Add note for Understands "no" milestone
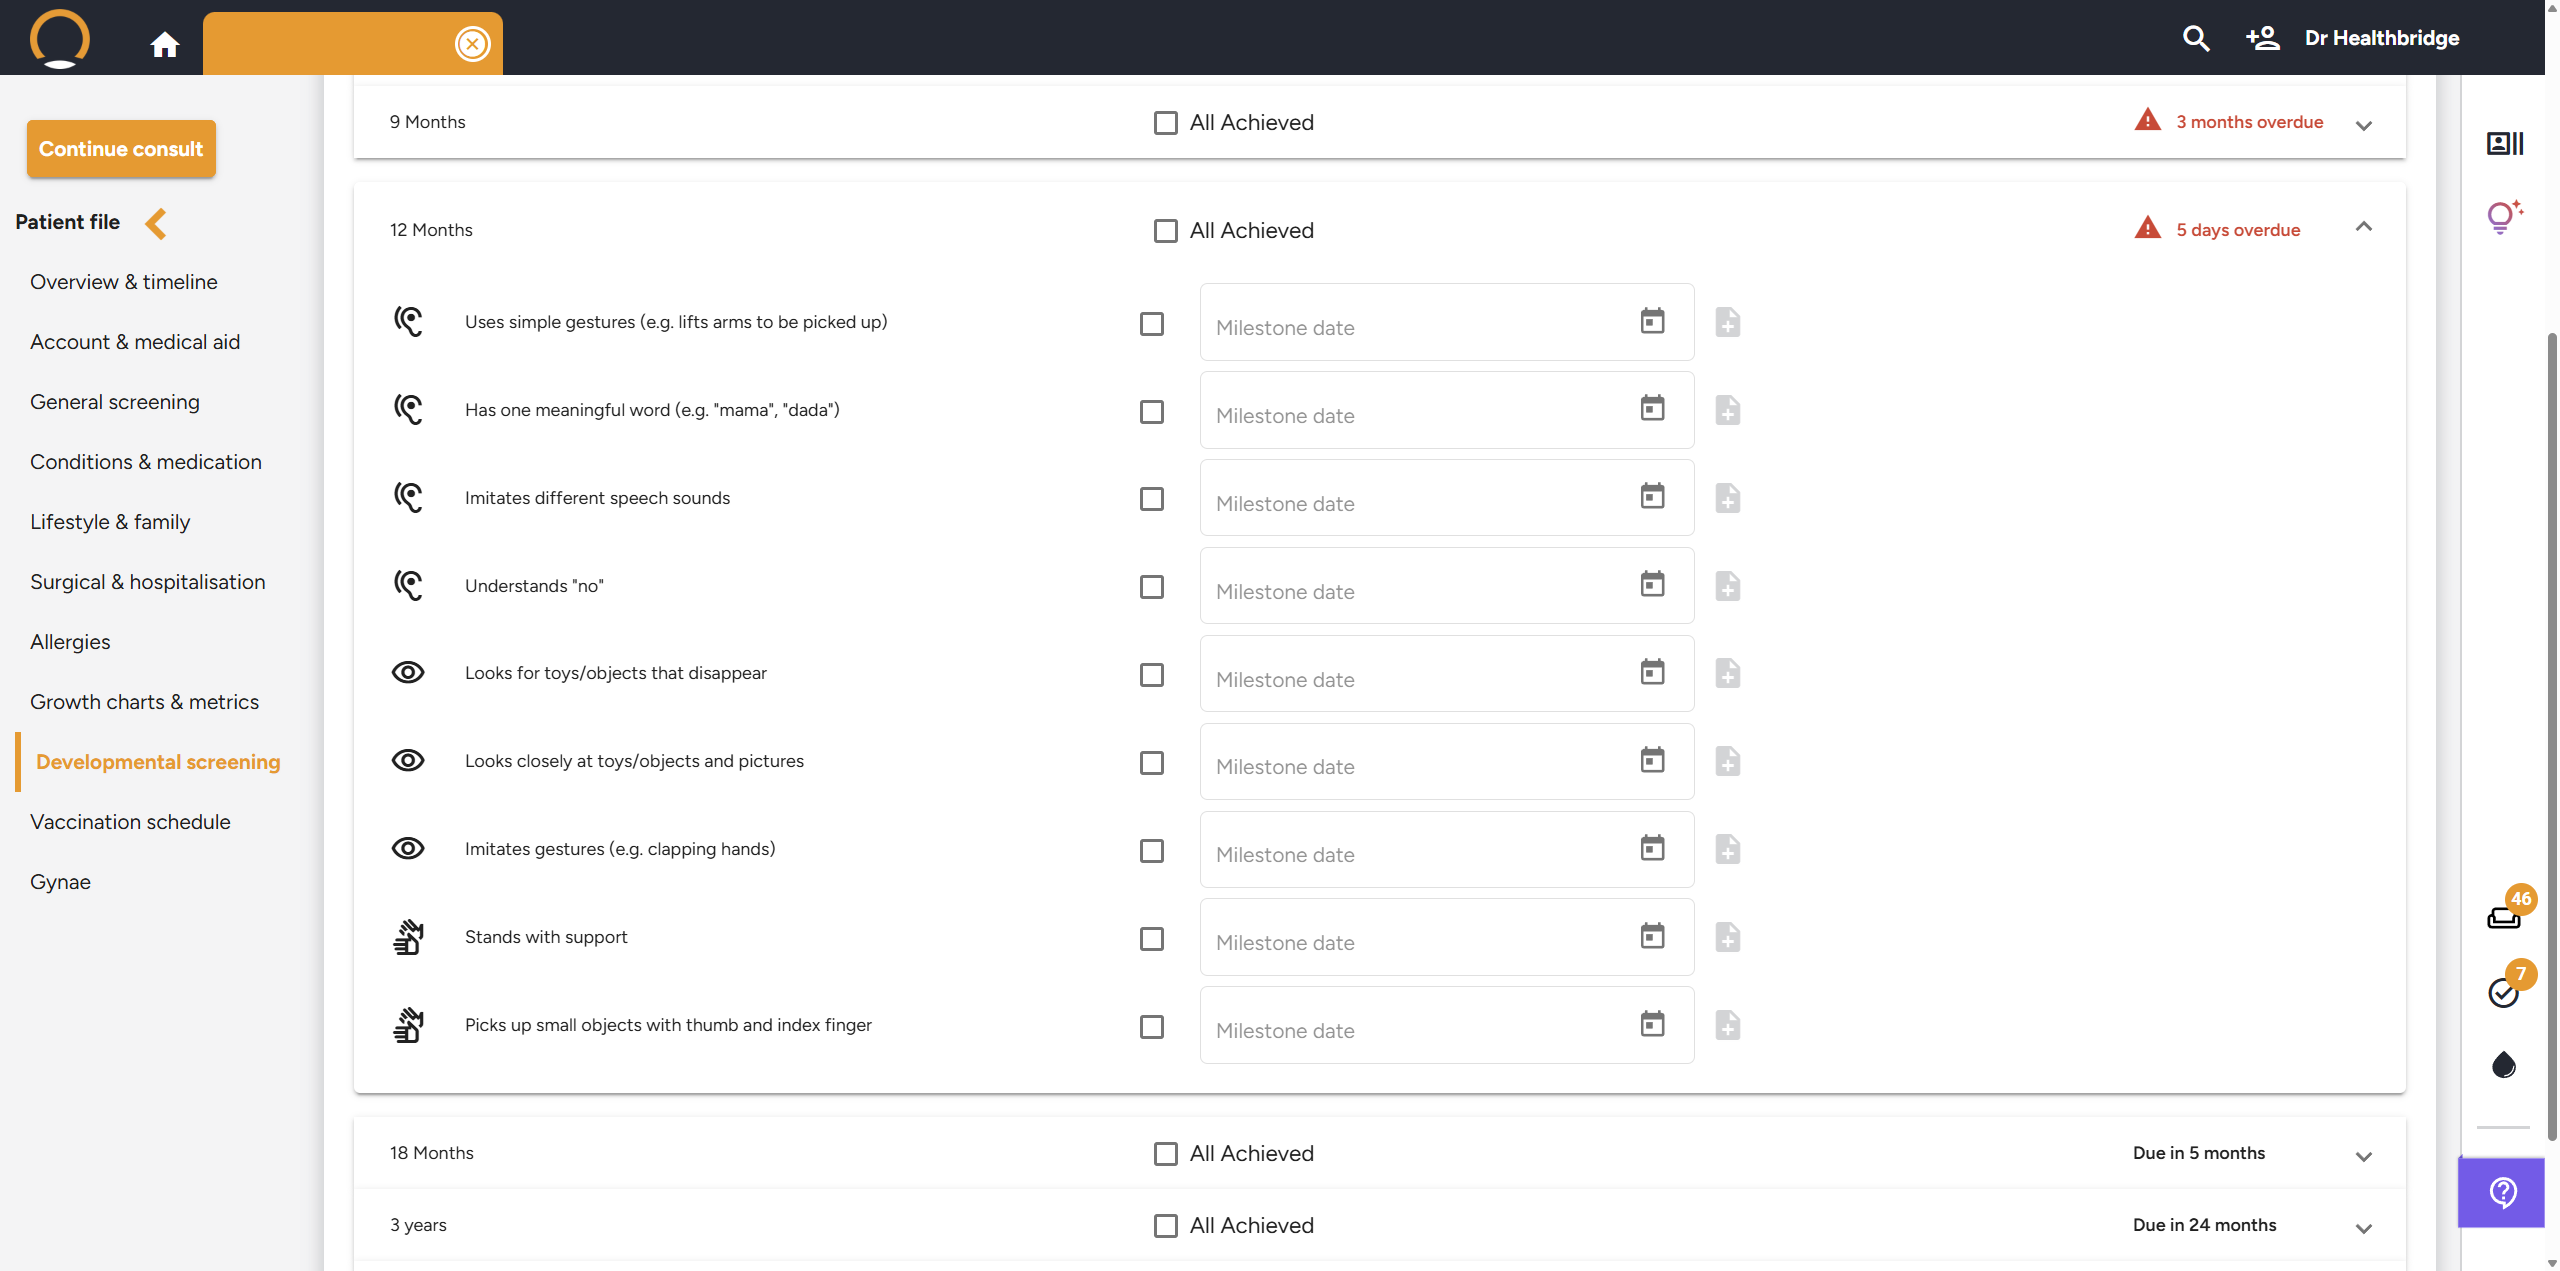This screenshot has width=2560, height=1271. click(x=1727, y=586)
